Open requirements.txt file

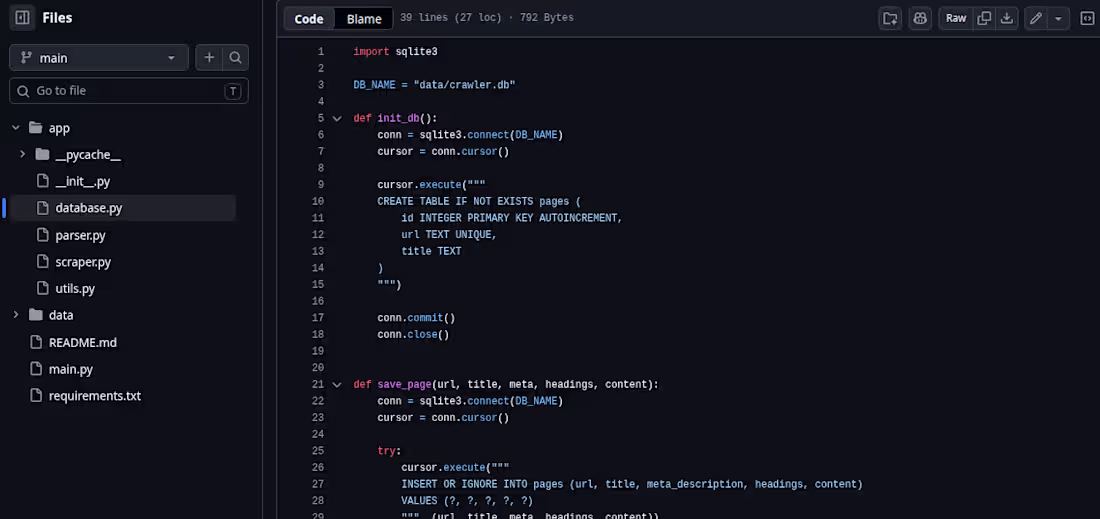tap(95, 396)
